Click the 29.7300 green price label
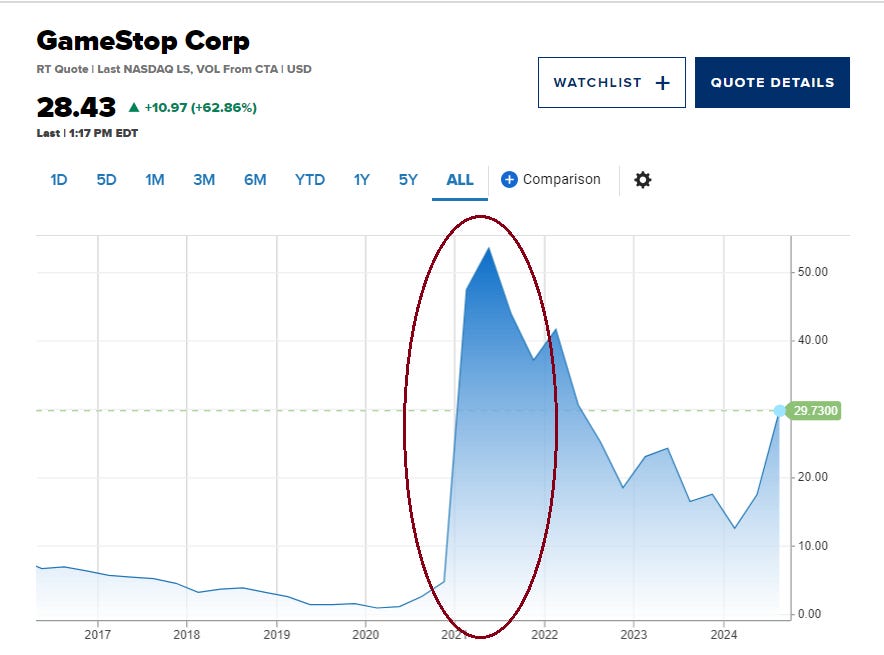 816,411
